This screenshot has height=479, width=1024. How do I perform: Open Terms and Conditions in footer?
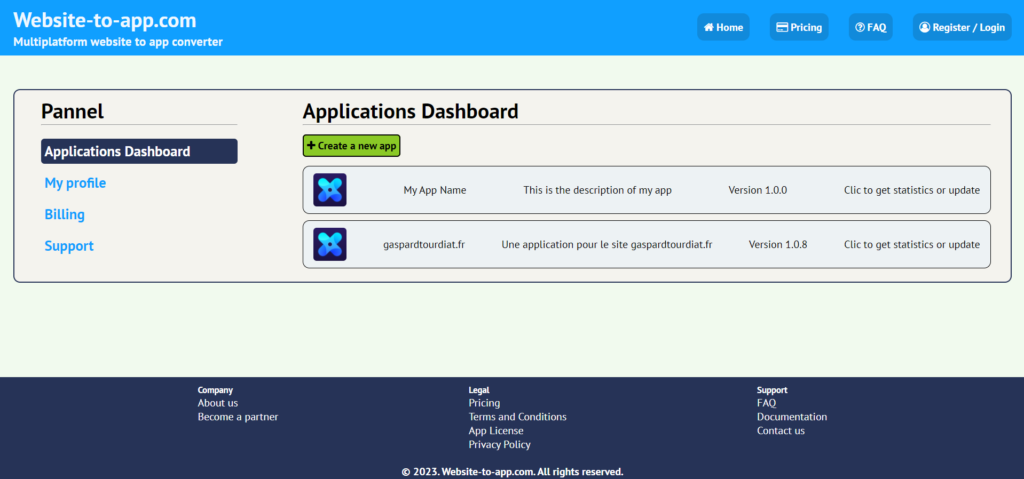pos(517,417)
